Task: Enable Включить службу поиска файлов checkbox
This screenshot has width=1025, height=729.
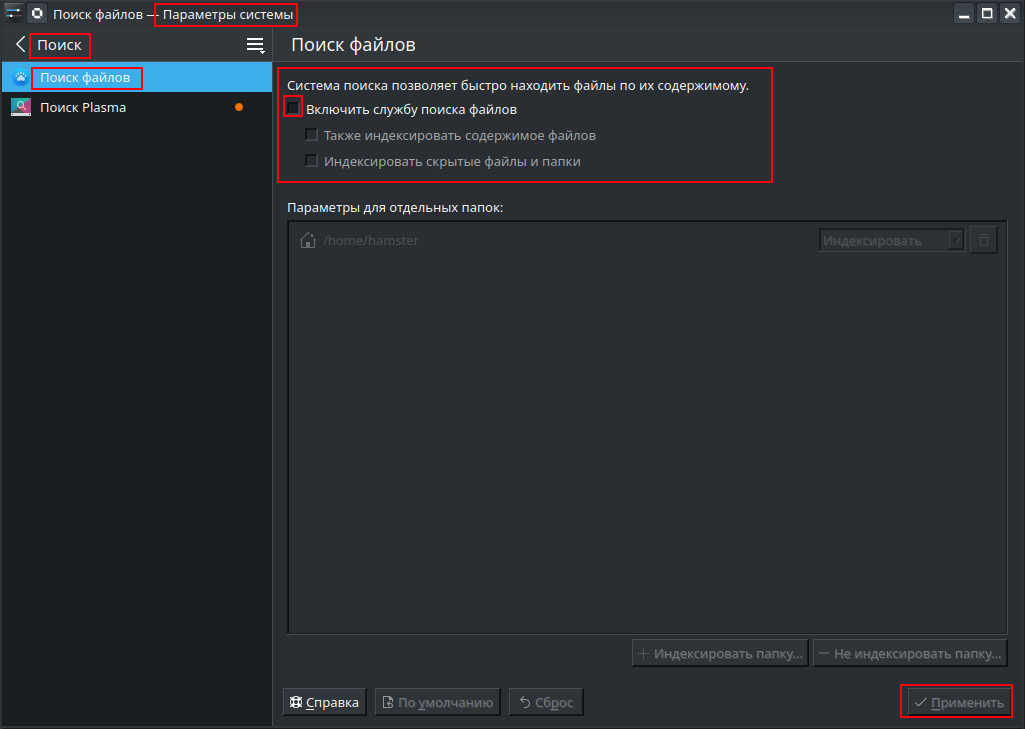Action: click(x=294, y=108)
